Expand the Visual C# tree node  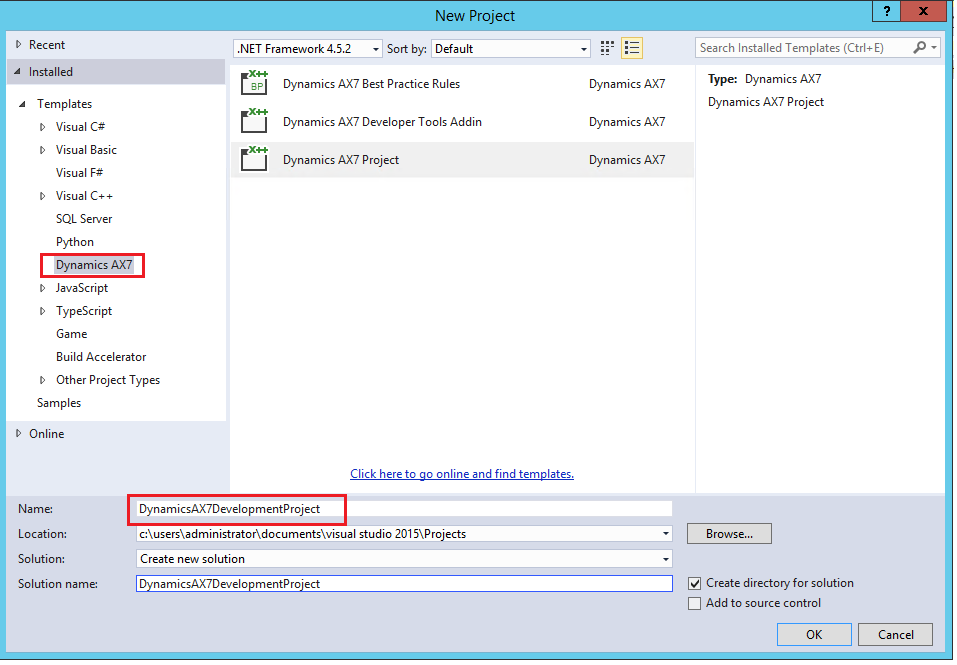point(42,127)
